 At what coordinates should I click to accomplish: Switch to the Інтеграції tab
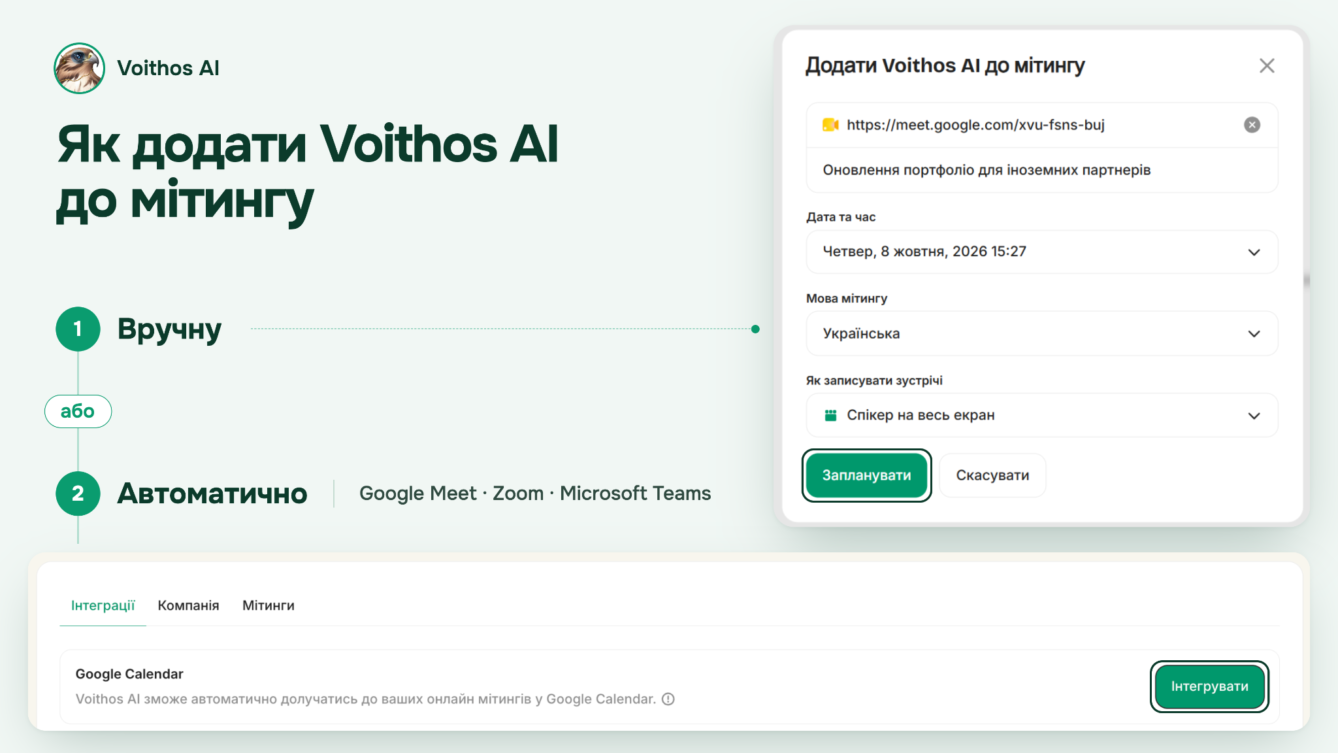[x=103, y=606]
